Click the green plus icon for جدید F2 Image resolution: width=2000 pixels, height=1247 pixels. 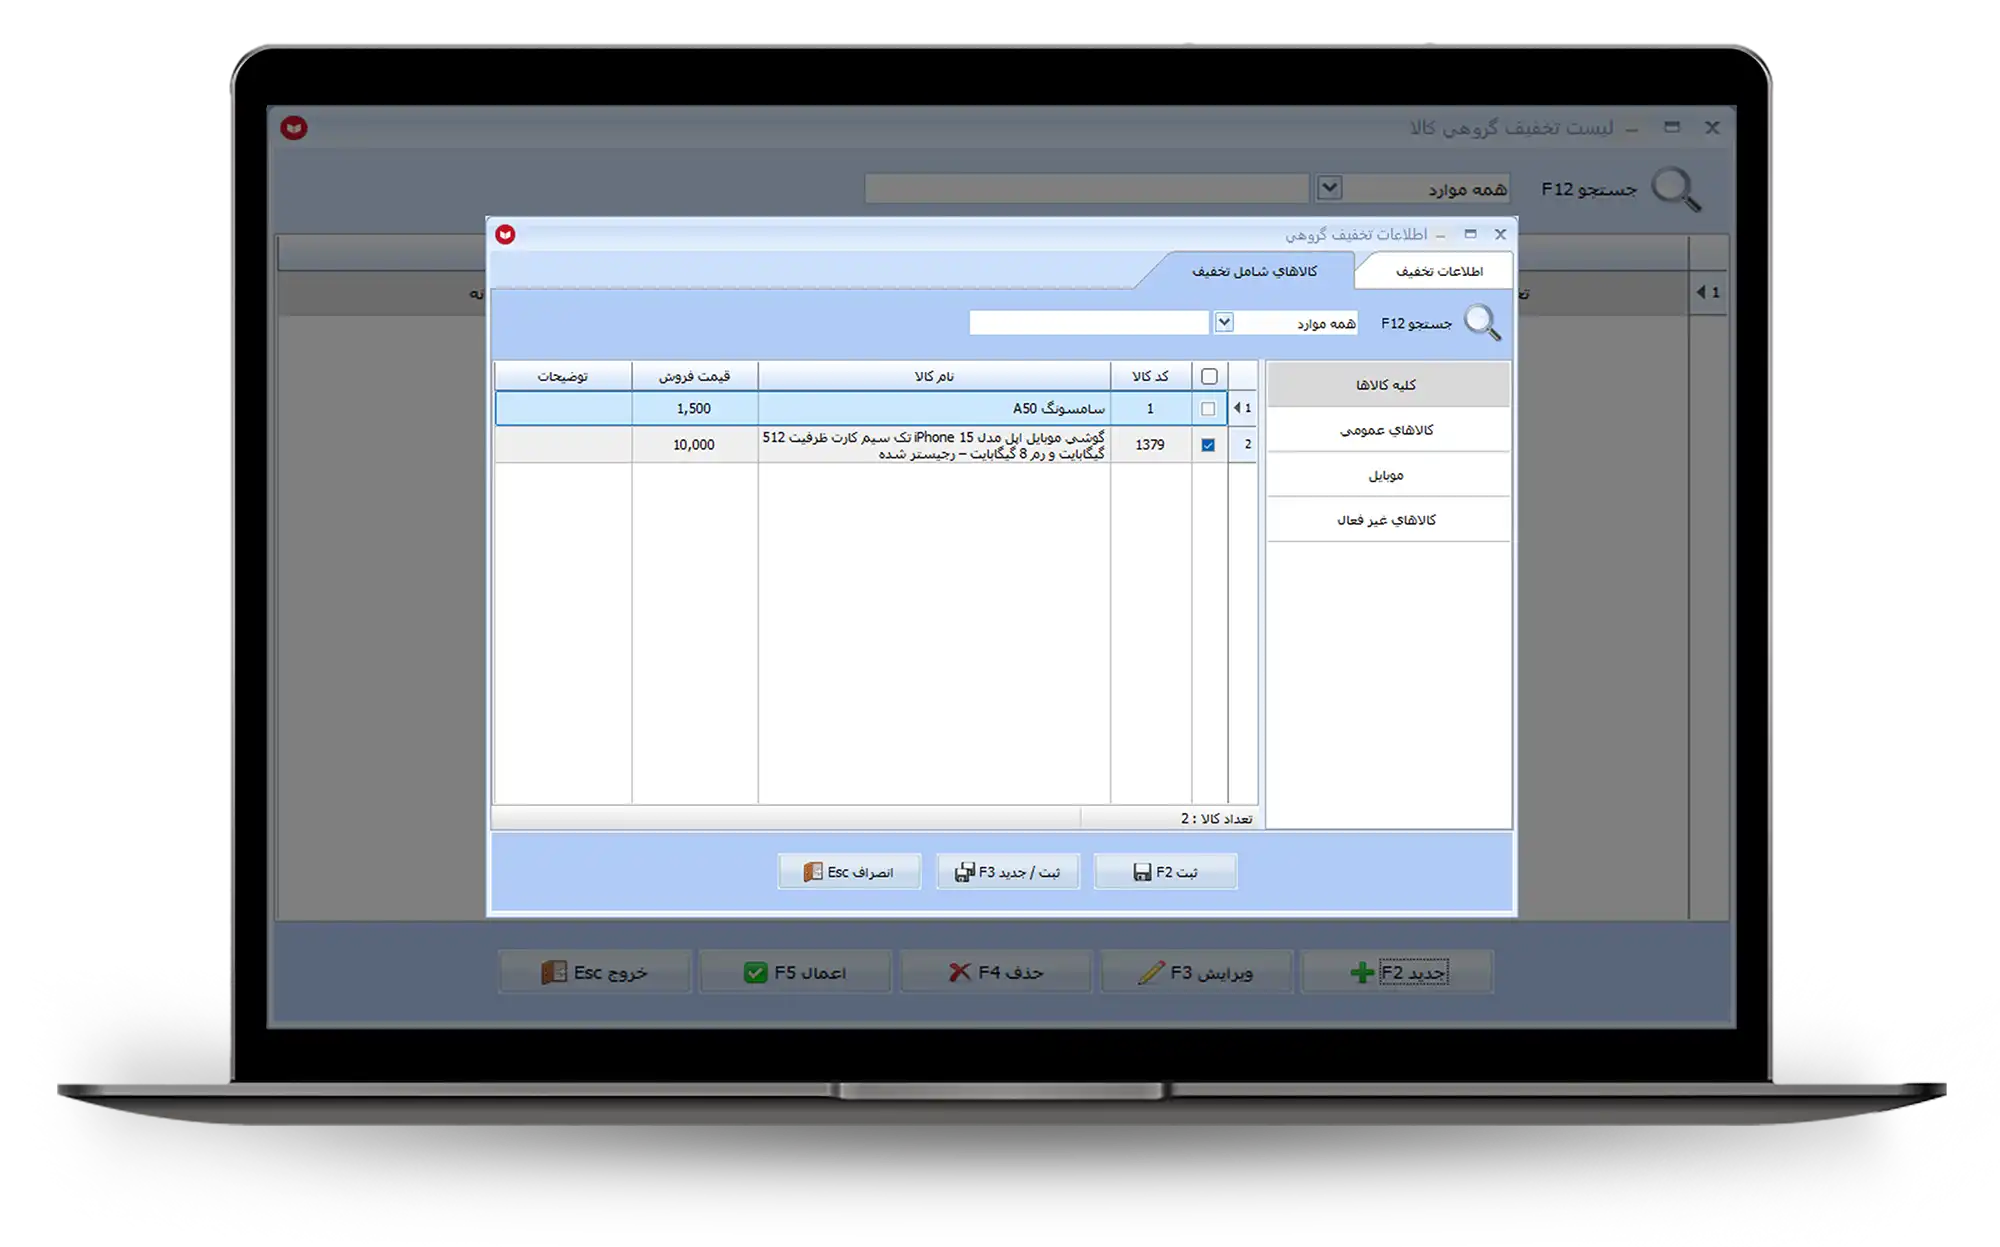tap(1361, 973)
